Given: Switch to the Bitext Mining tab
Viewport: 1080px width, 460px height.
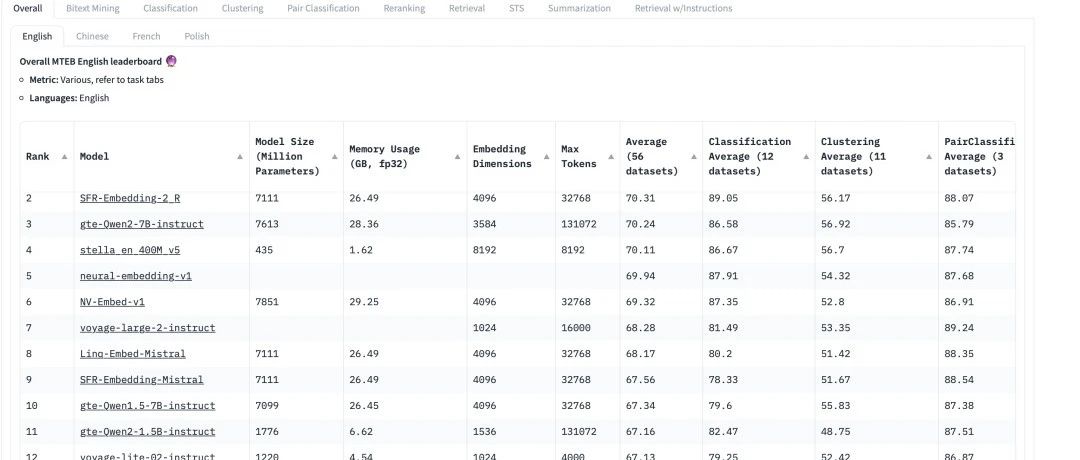Looking at the screenshot, I should coord(92,8).
